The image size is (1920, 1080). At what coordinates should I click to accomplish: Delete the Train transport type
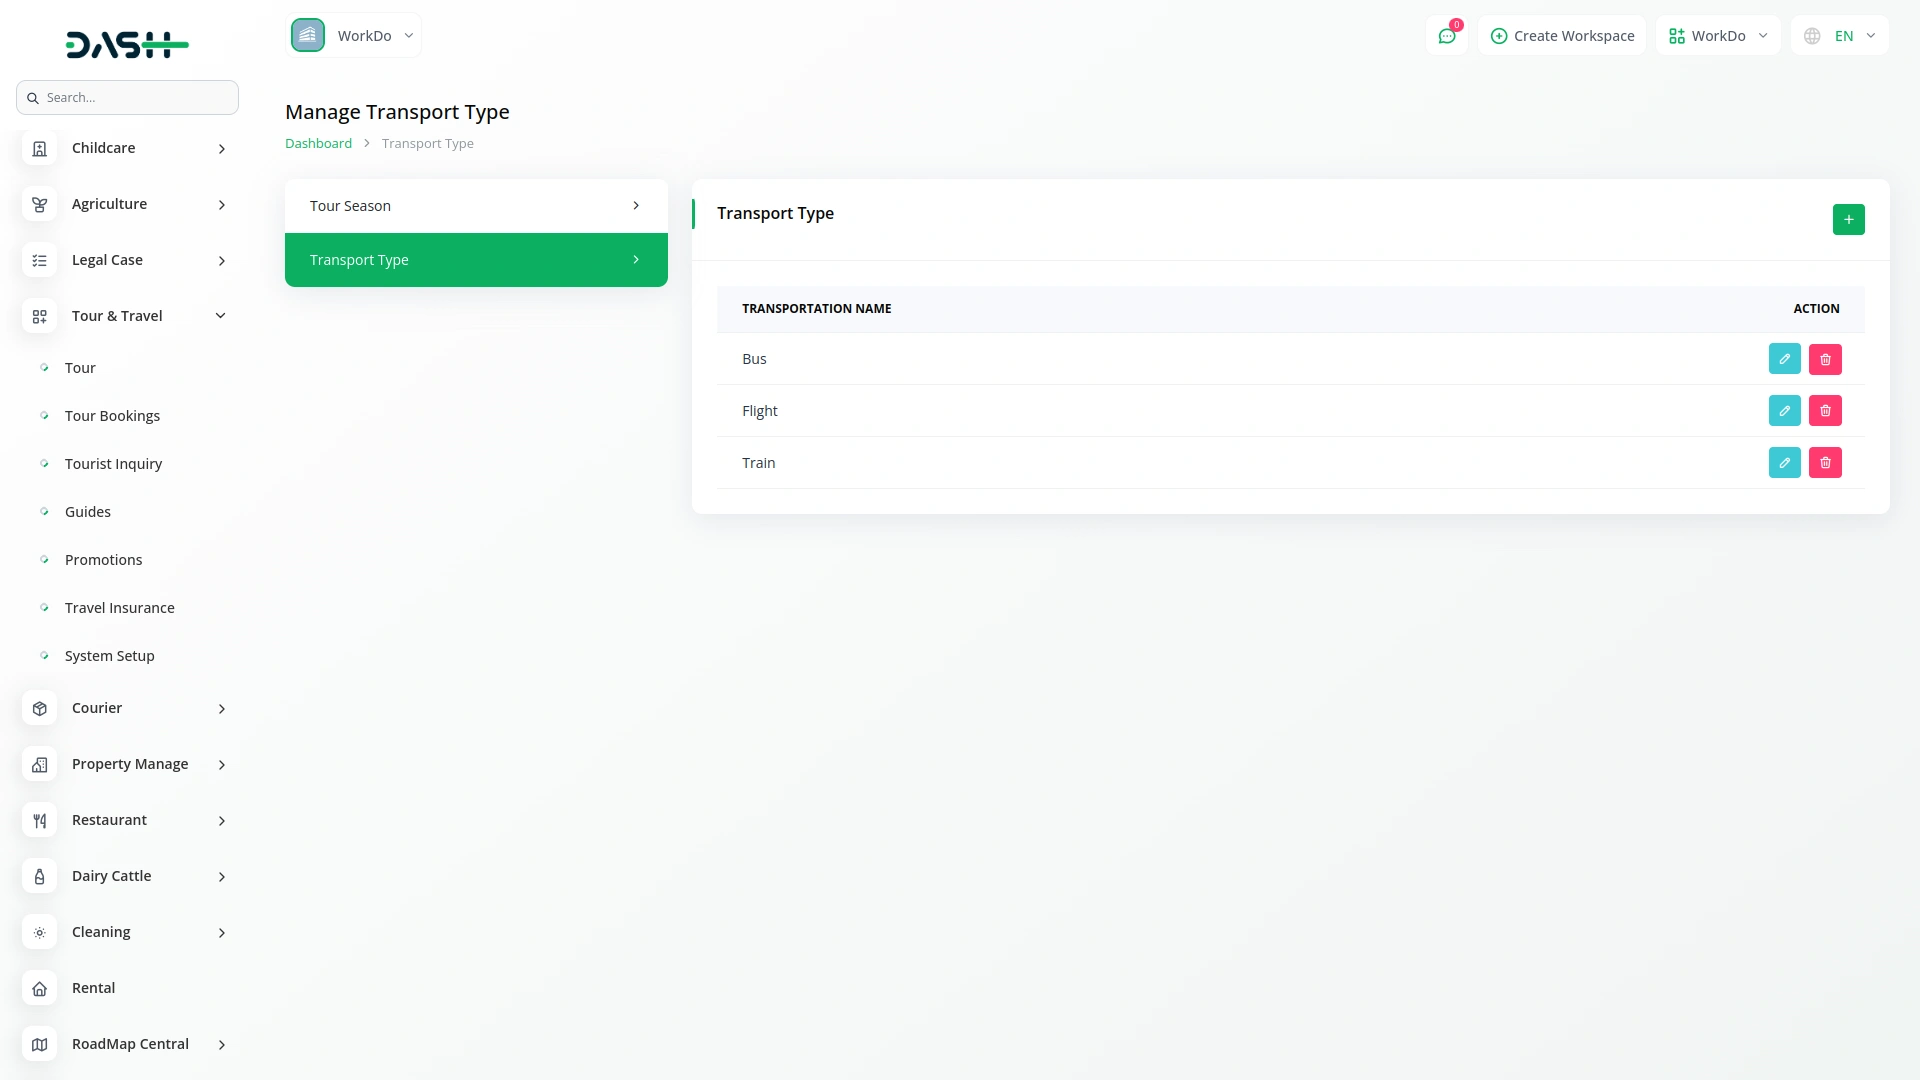coord(1825,463)
